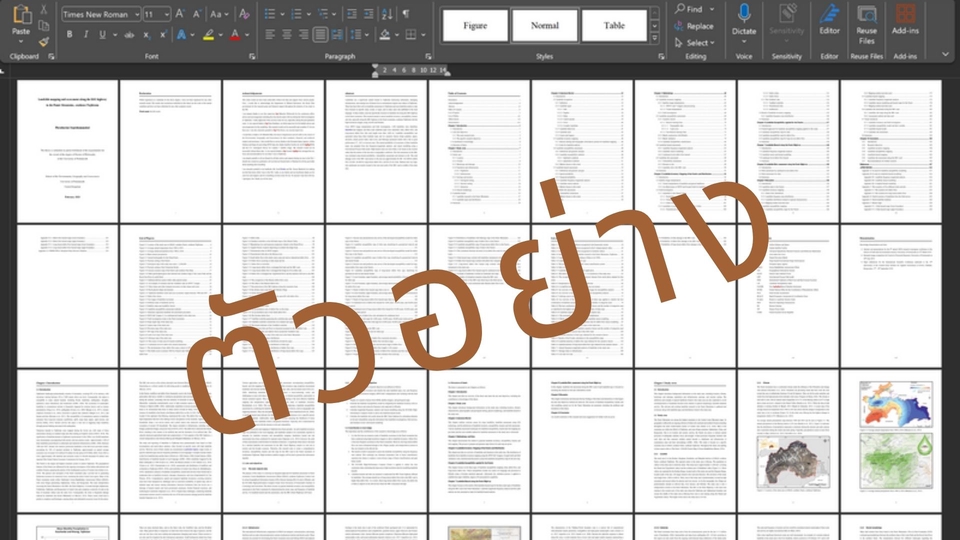The height and width of the screenshot is (540, 960).
Task: Apply yellow text highlight color
Action: click(x=209, y=35)
